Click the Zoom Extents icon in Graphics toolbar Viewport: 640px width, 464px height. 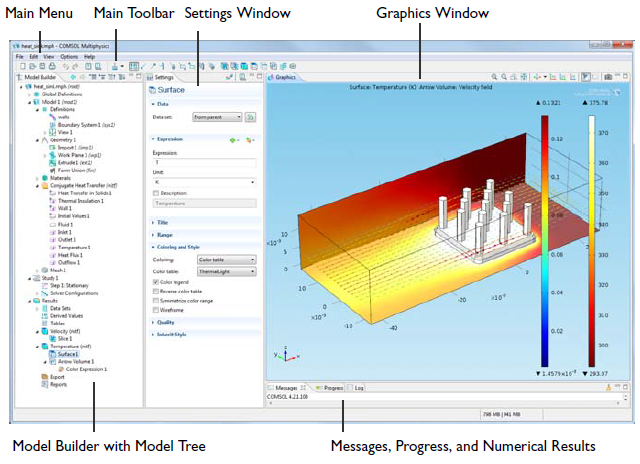(524, 77)
